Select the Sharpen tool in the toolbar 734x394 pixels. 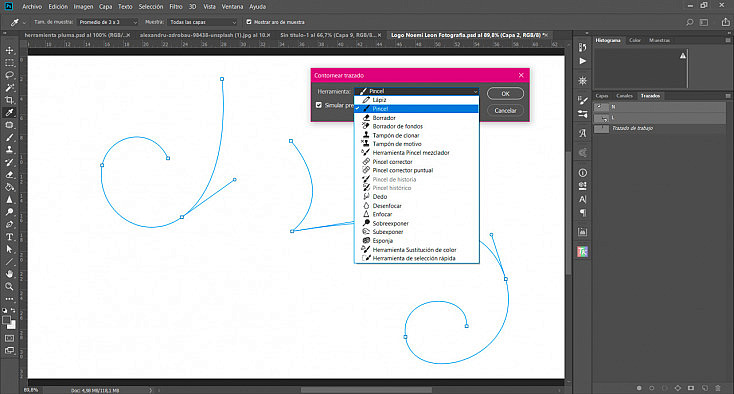pos(9,200)
